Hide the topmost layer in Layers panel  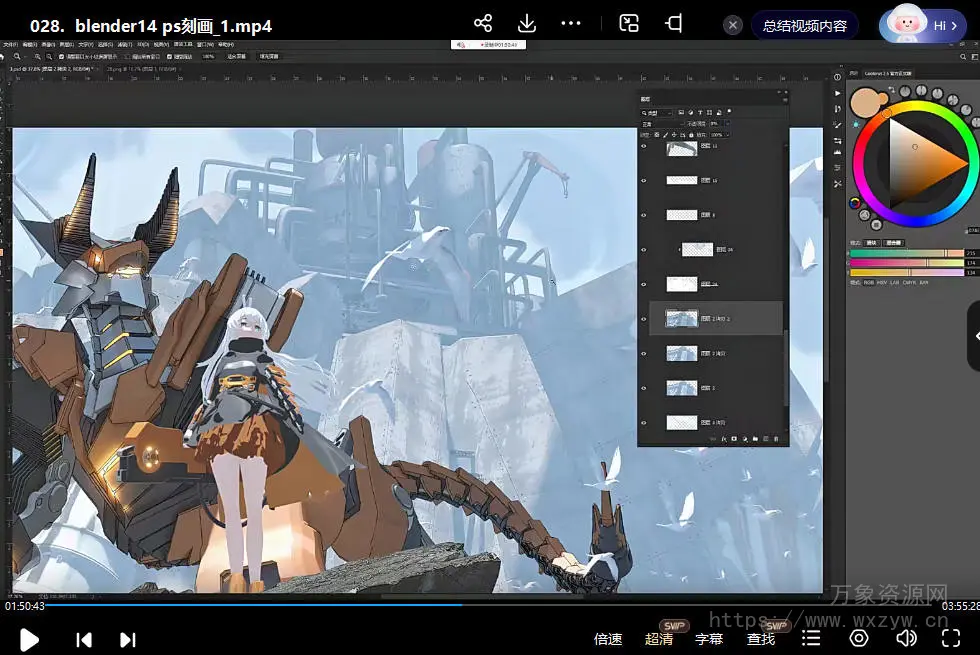[x=644, y=147]
